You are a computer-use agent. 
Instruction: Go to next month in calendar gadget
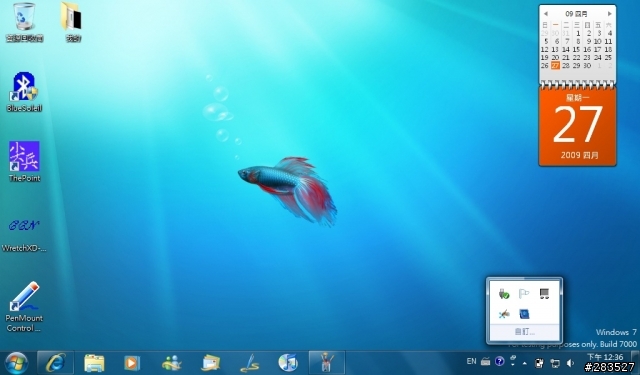pyautogui.click(x=609, y=14)
